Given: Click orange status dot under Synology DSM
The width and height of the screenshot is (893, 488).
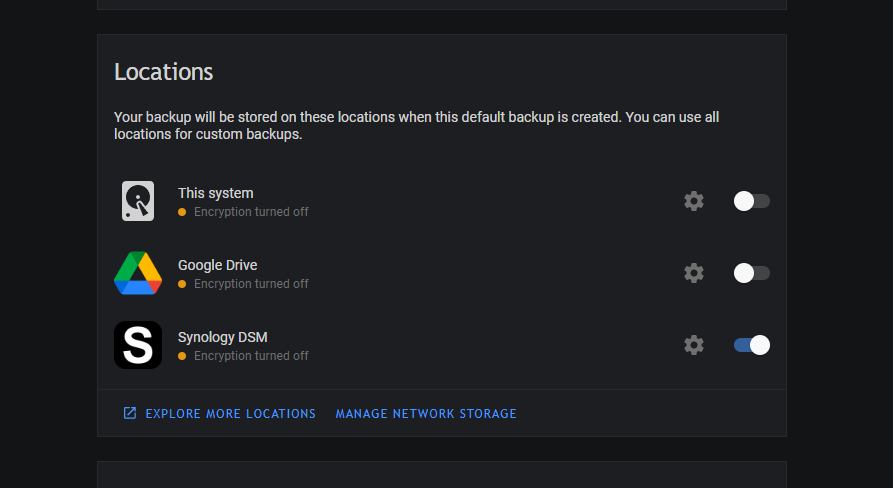Looking at the screenshot, I should (182, 356).
